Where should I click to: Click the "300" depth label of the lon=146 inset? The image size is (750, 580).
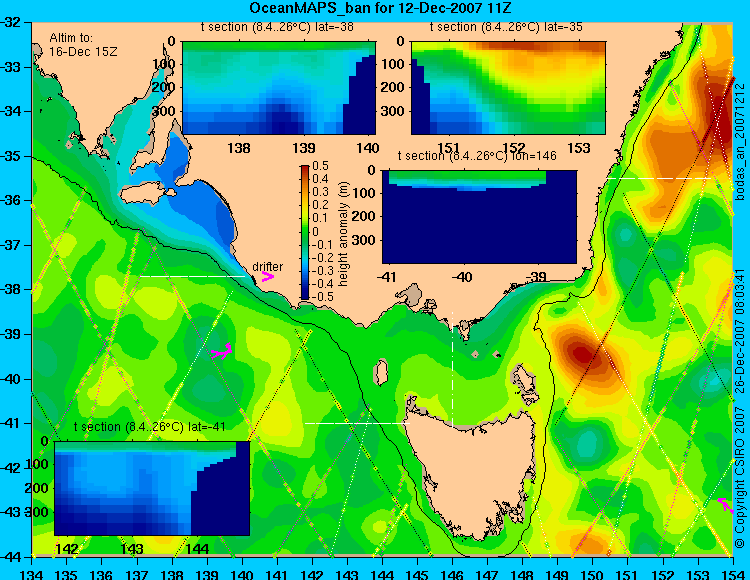pos(366,240)
